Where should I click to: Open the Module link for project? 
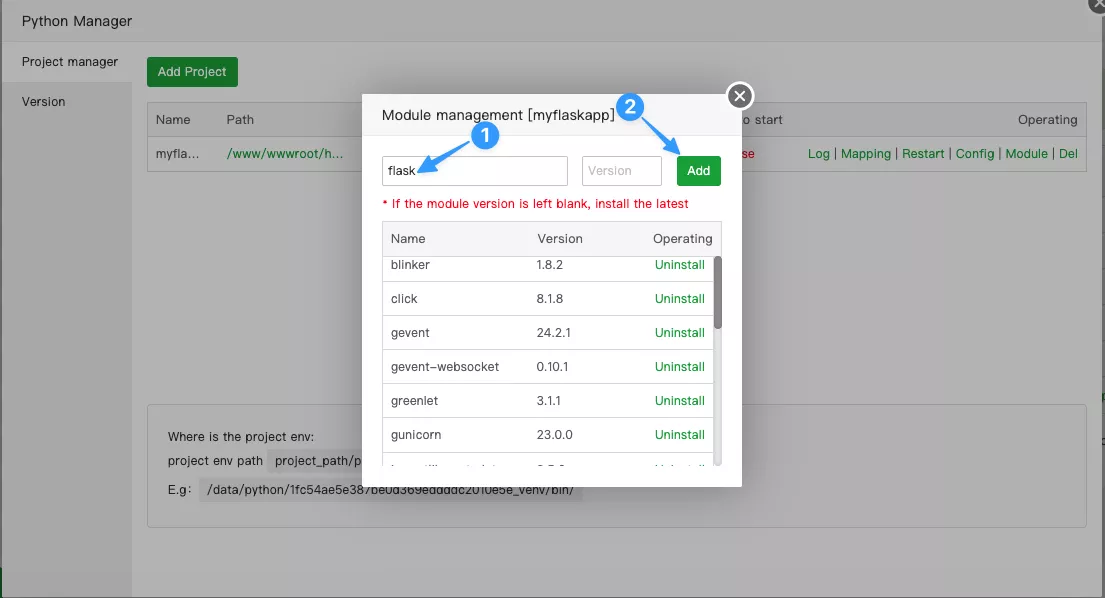[x=1026, y=154]
